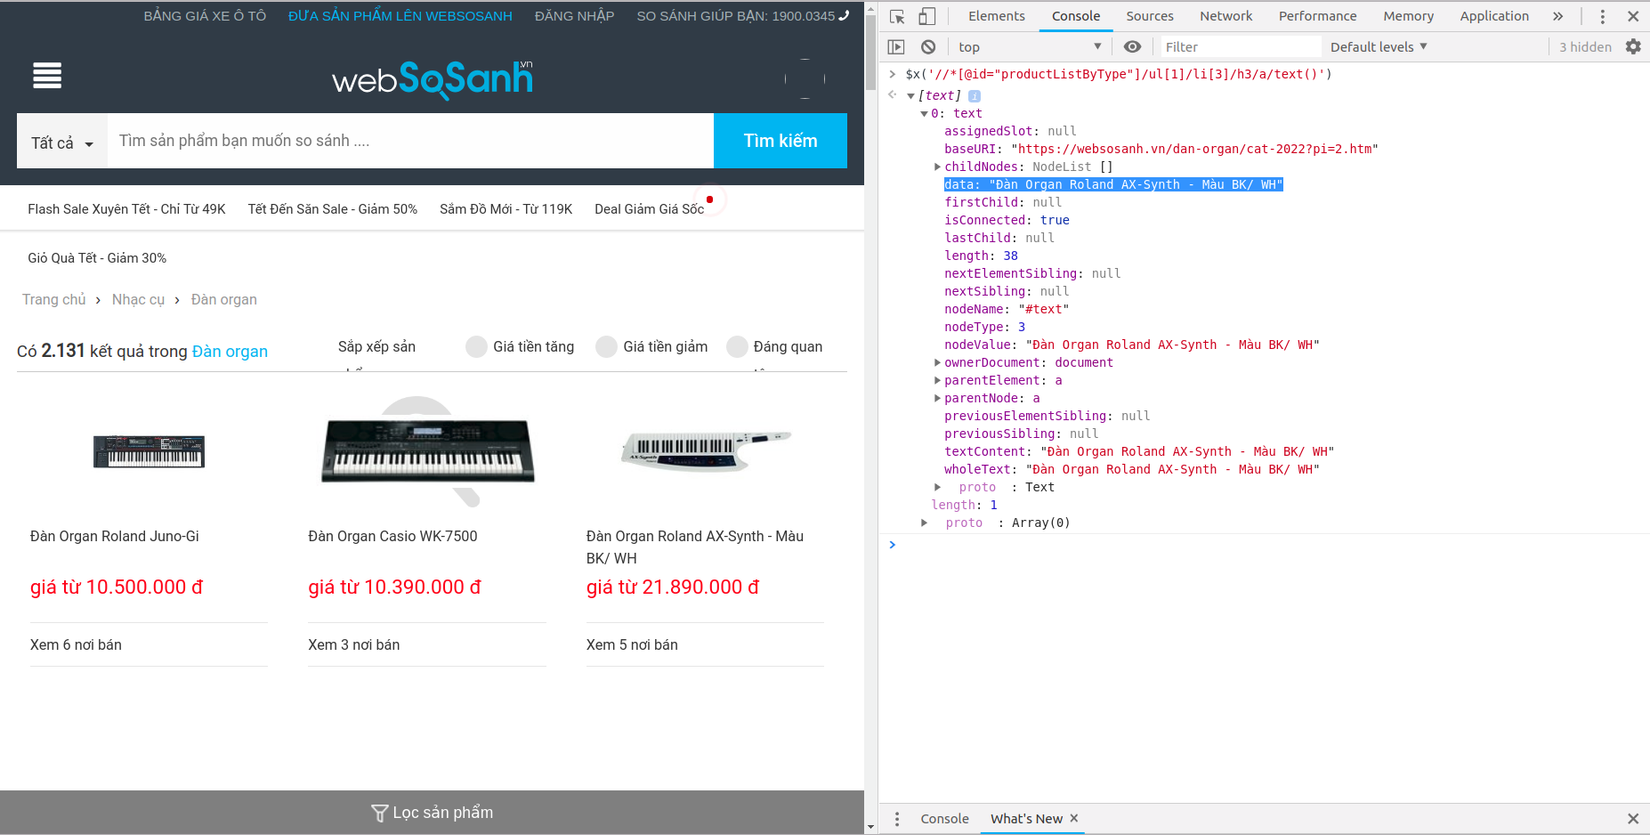Switch to the Sources tab
Image resolution: width=1650 pixels, height=835 pixels.
(x=1150, y=16)
